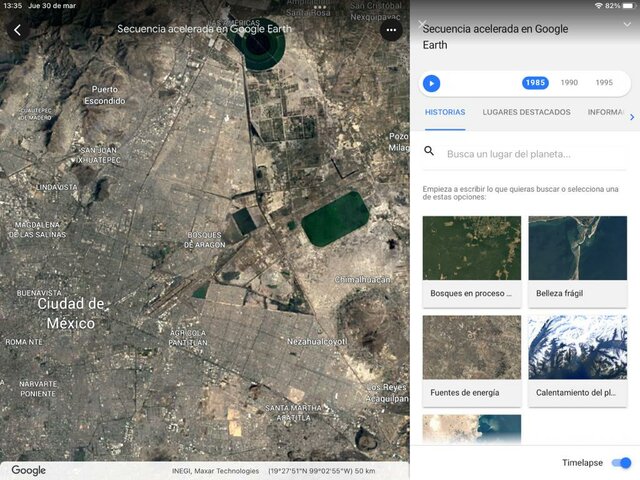Open 'Calentamiento del pl...' story thumbnail
The image size is (640, 480).
point(578,361)
